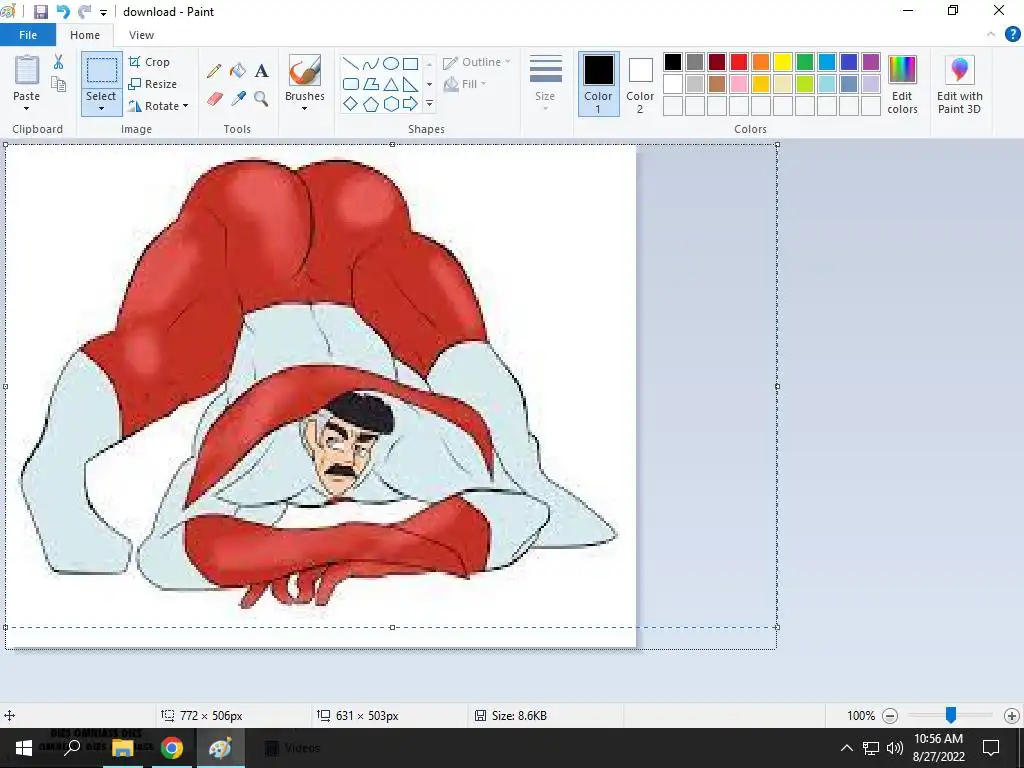Pick the Polygon shape
Viewport: 1024px width, 768px height.
371,84
